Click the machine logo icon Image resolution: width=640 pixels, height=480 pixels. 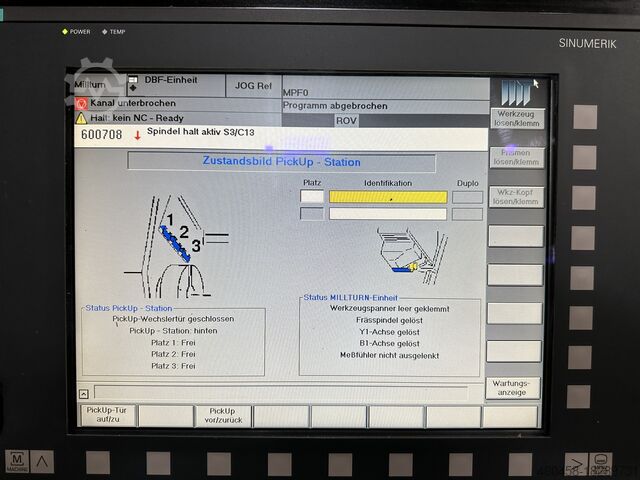point(516,92)
